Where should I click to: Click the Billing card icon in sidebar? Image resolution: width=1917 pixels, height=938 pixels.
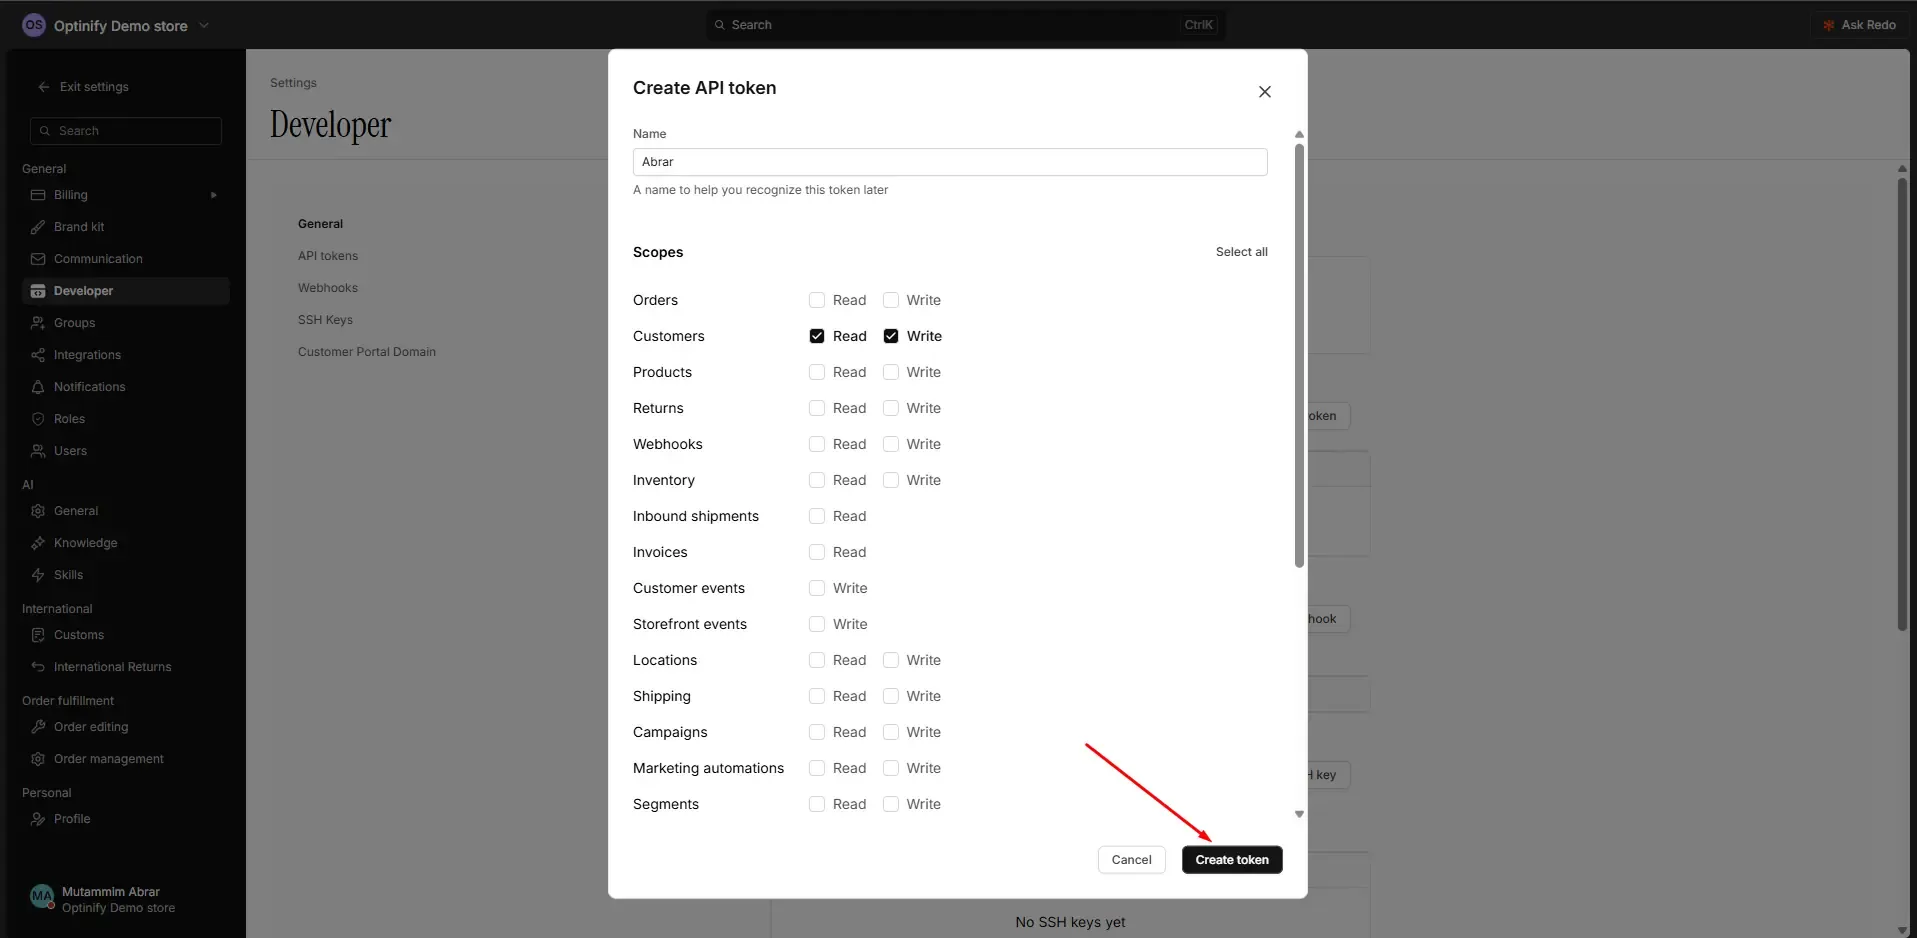coord(38,195)
